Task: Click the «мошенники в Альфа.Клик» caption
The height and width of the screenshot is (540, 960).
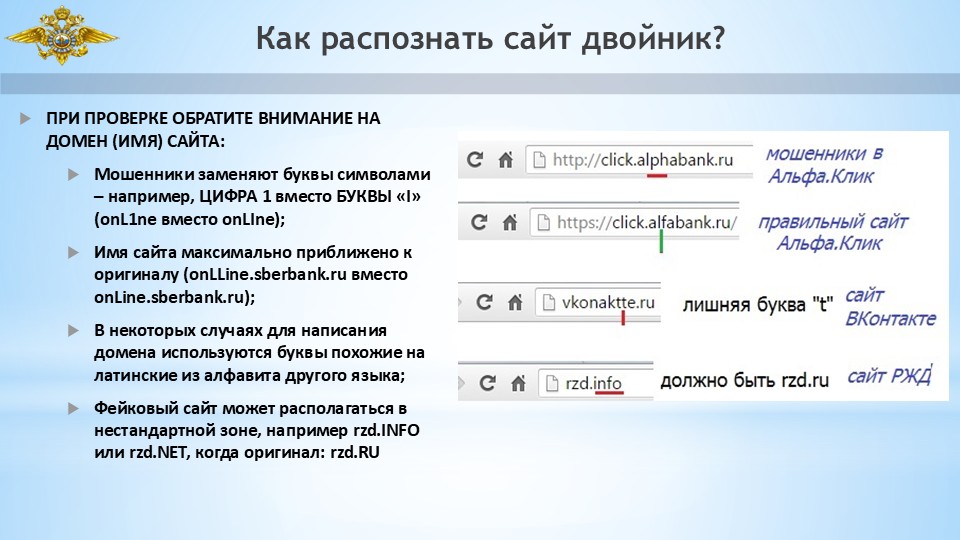Action: (822, 165)
